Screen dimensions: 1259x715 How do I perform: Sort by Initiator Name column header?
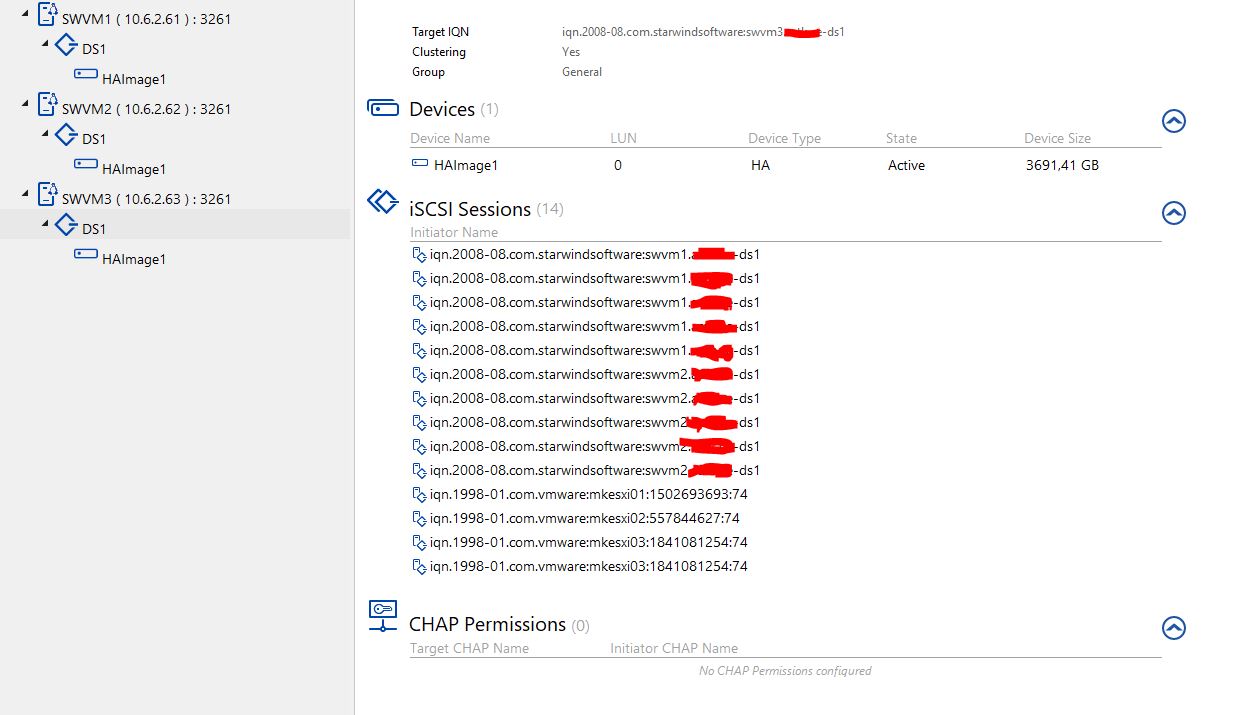[x=454, y=232]
